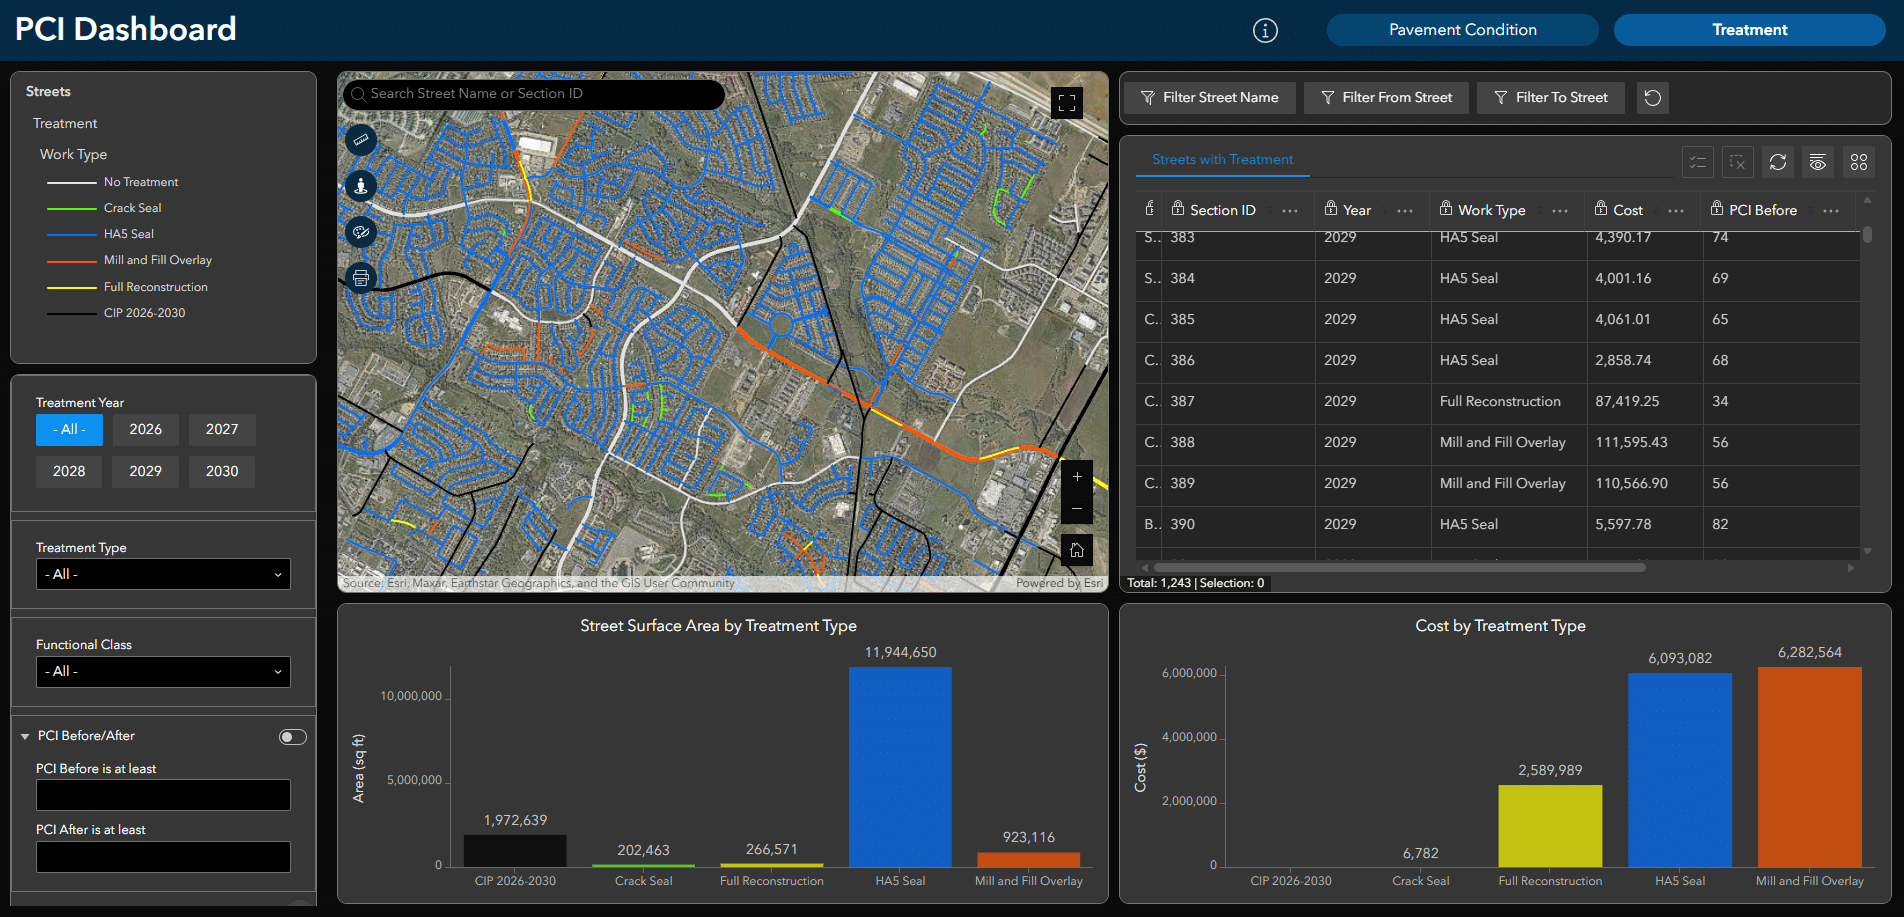Open the Streets with Treatment tab

[x=1222, y=160]
